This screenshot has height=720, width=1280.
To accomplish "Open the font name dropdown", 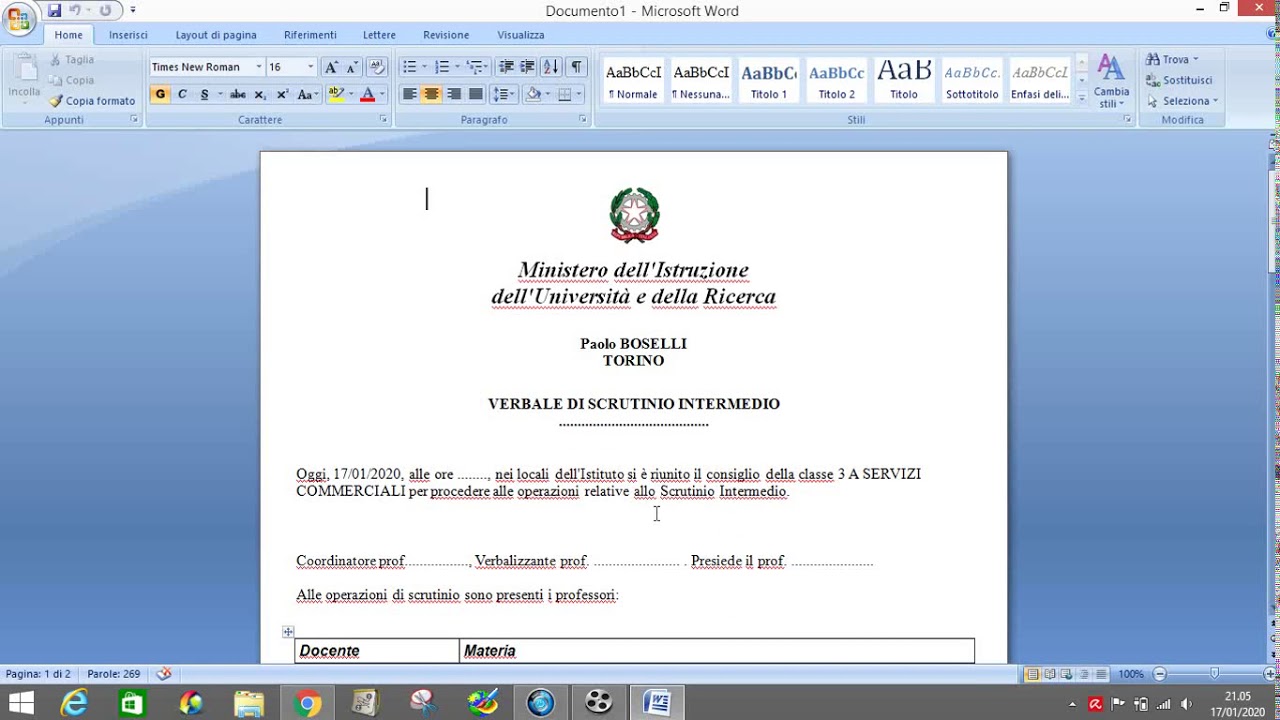I will (258, 67).
